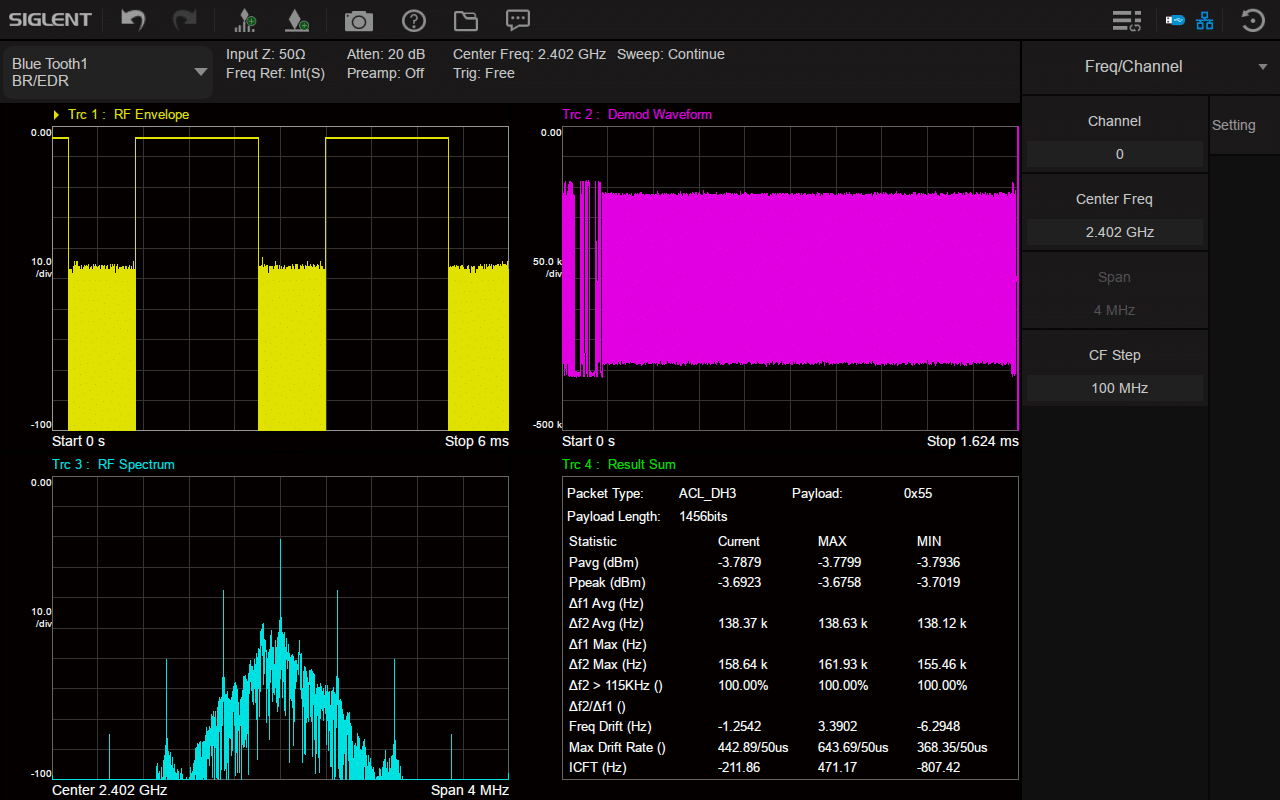Click the USB drive status icon
The width and height of the screenshot is (1280, 800).
coord(1175,20)
